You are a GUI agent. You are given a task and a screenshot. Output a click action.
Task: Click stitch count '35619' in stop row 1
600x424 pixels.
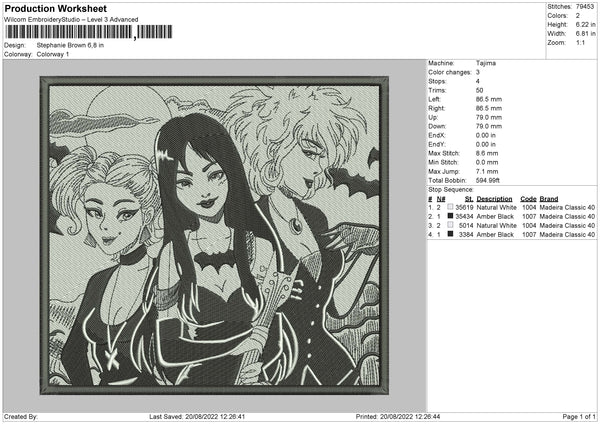point(465,207)
